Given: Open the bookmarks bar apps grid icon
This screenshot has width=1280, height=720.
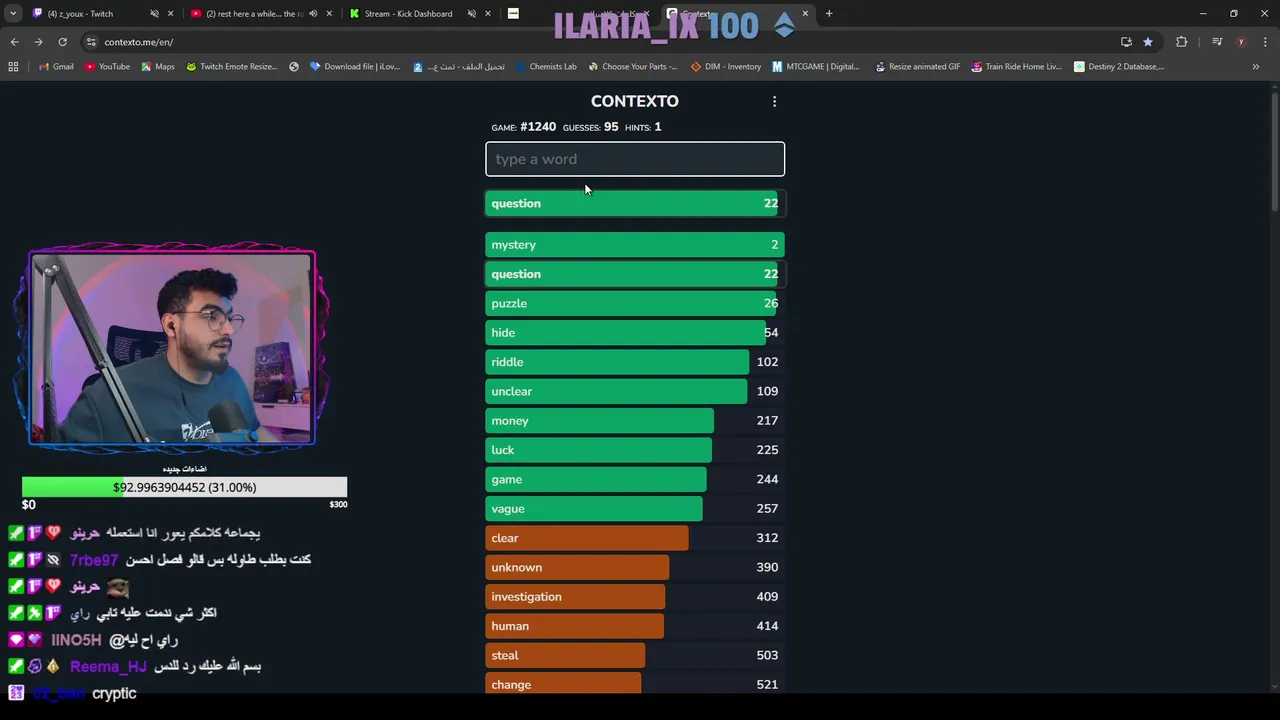Looking at the screenshot, I should [13, 67].
